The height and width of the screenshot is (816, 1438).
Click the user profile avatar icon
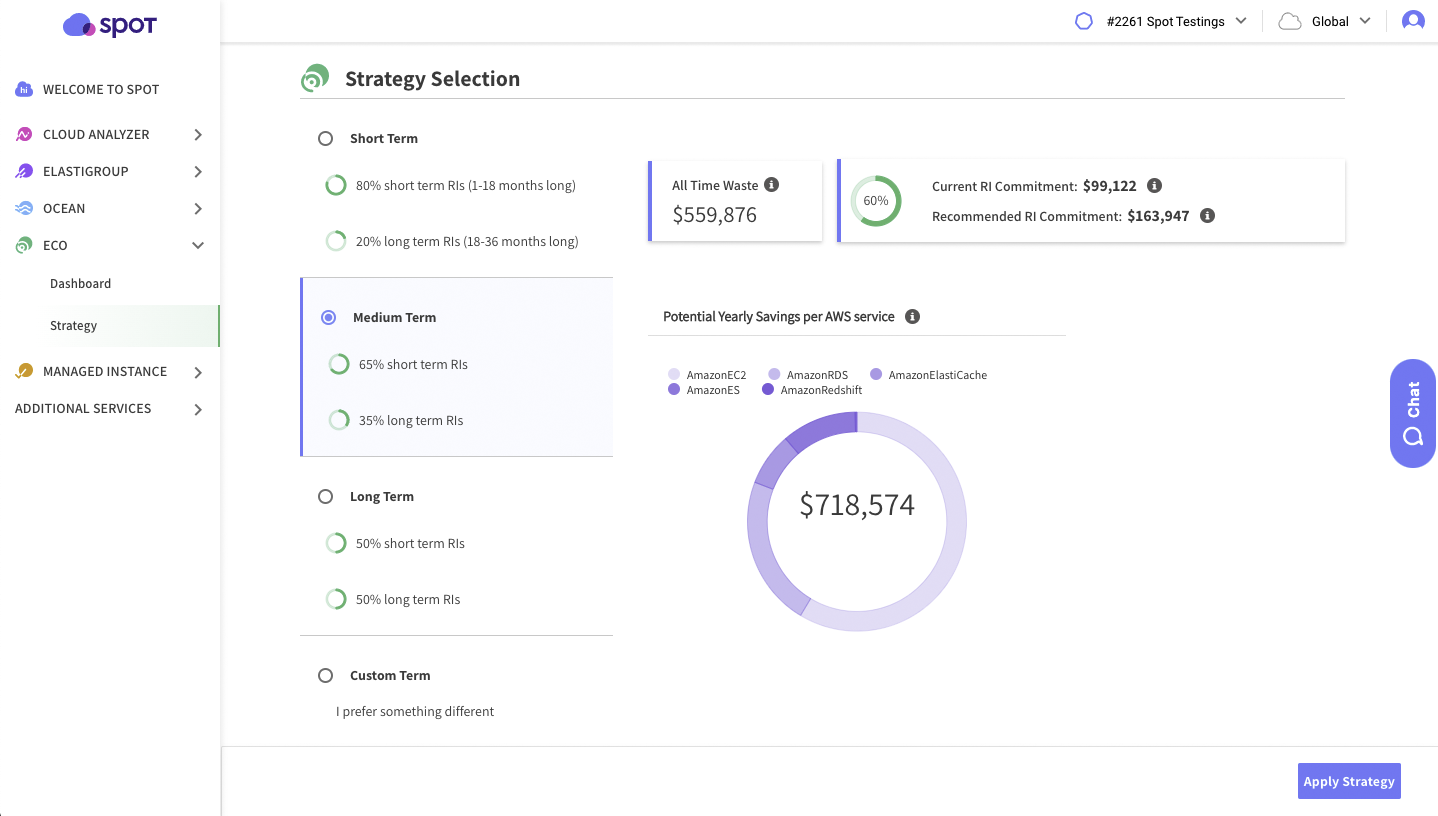tap(1412, 21)
